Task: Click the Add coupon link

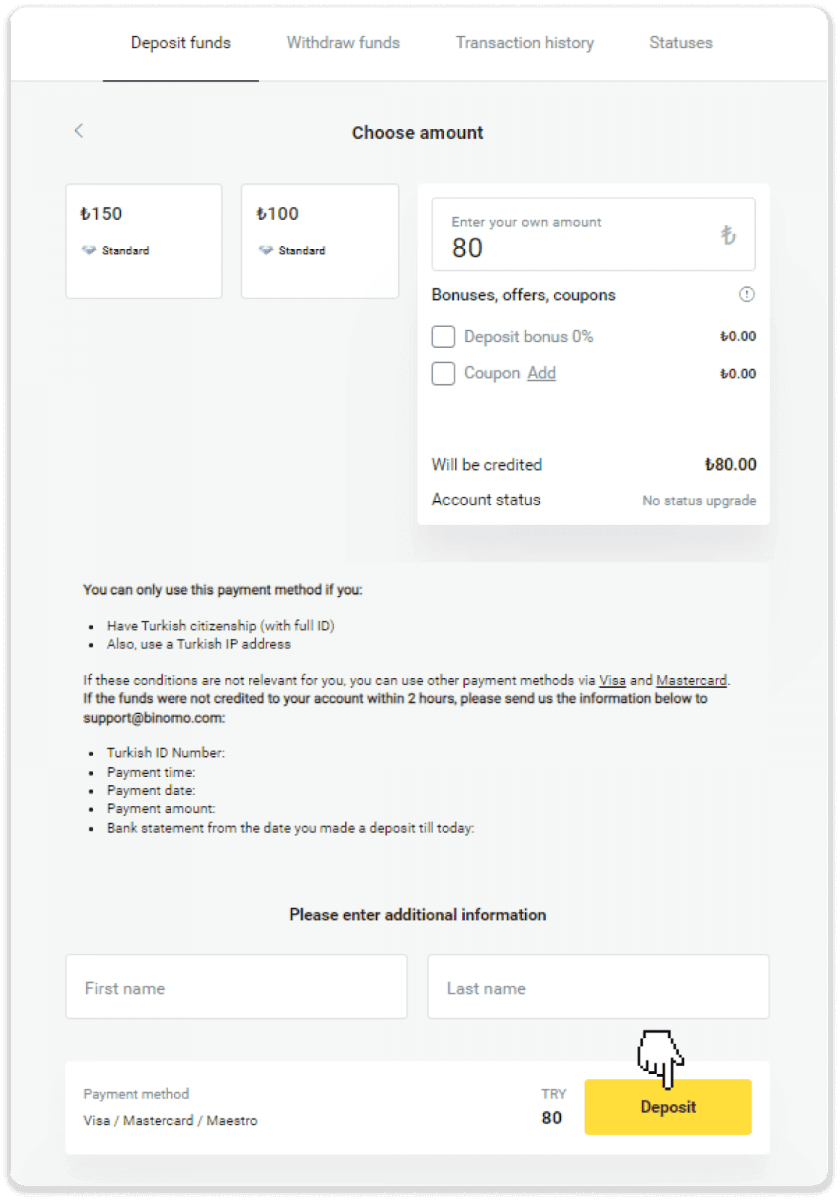Action: click(x=541, y=372)
